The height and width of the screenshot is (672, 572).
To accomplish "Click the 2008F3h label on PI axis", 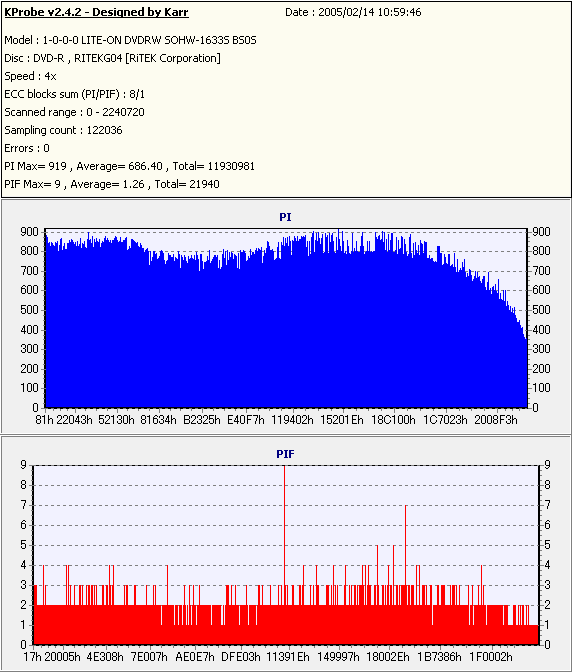I will tap(496, 420).
